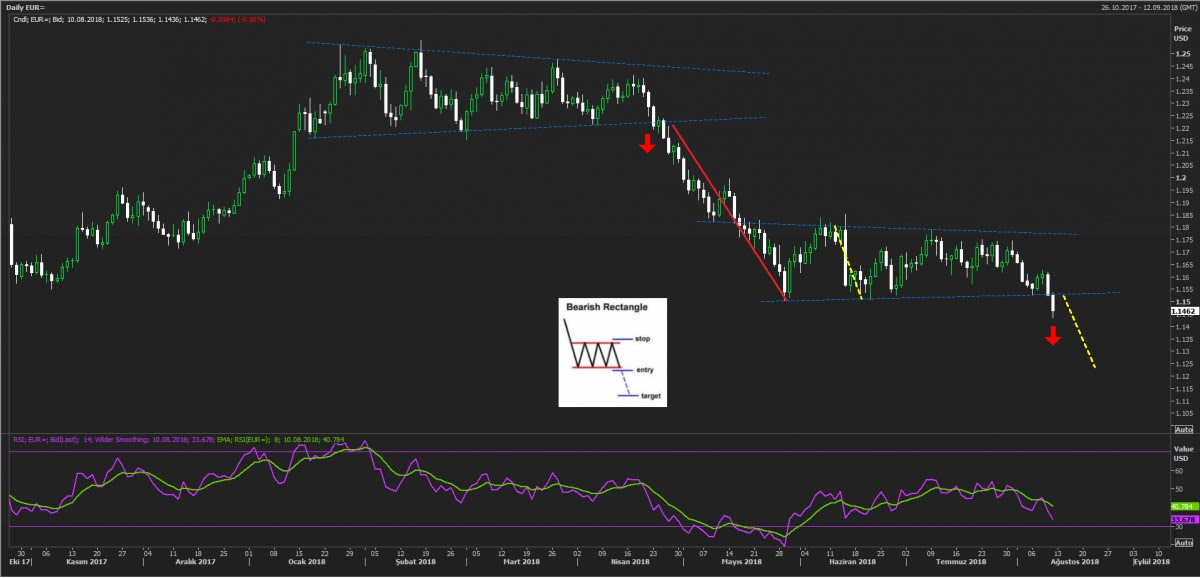Viewport: 1200px width, 578px height.
Task: Click the Value USD header on RSI axis
Action: pyautogui.click(x=1181, y=455)
